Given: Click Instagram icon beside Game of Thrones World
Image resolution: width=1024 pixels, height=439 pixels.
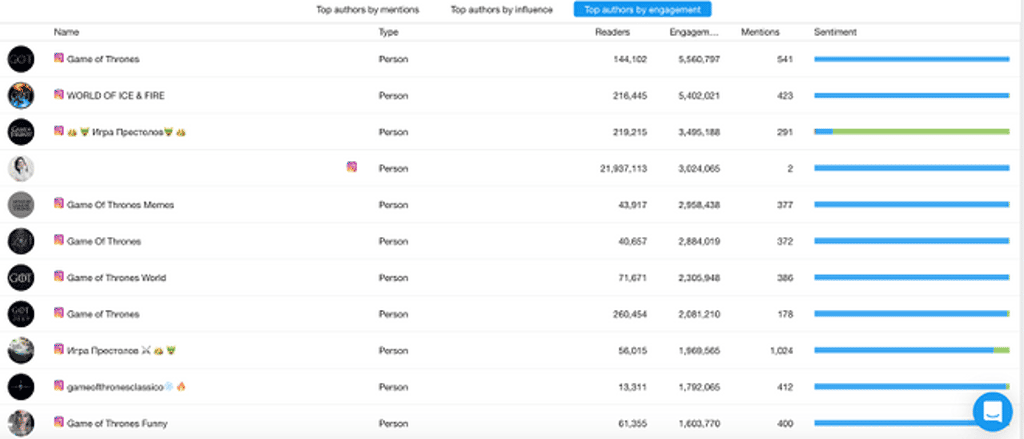Looking at the screenshot, I should (x=59, y=276).
